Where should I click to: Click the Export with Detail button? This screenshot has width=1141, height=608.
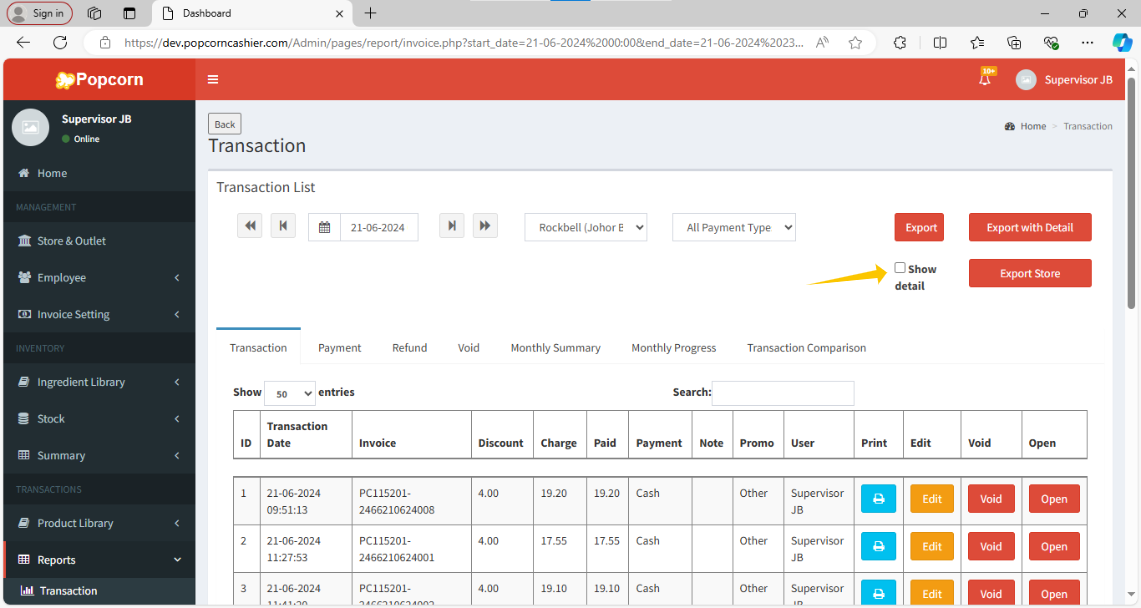(1030, 227)
